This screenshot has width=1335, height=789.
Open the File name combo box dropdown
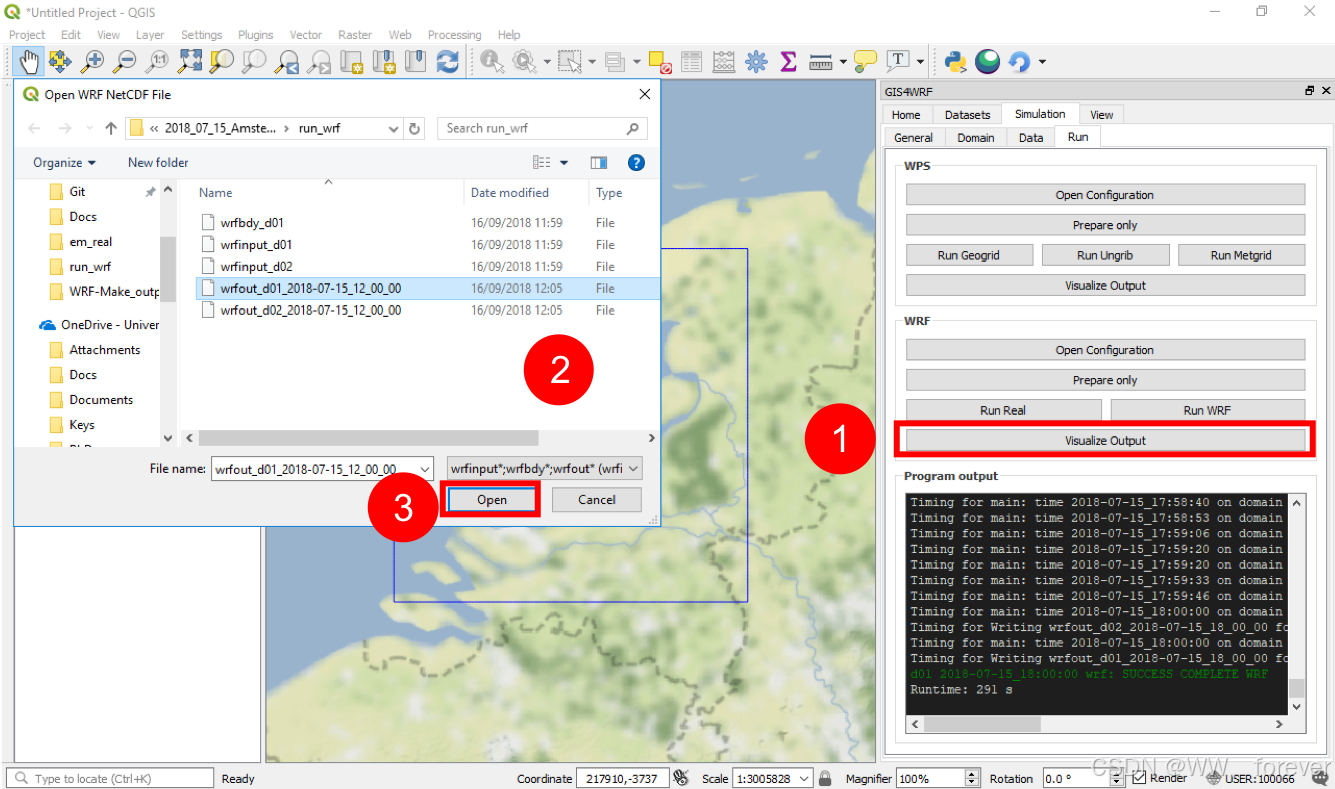pyautogui.click(x=425, y=468)
